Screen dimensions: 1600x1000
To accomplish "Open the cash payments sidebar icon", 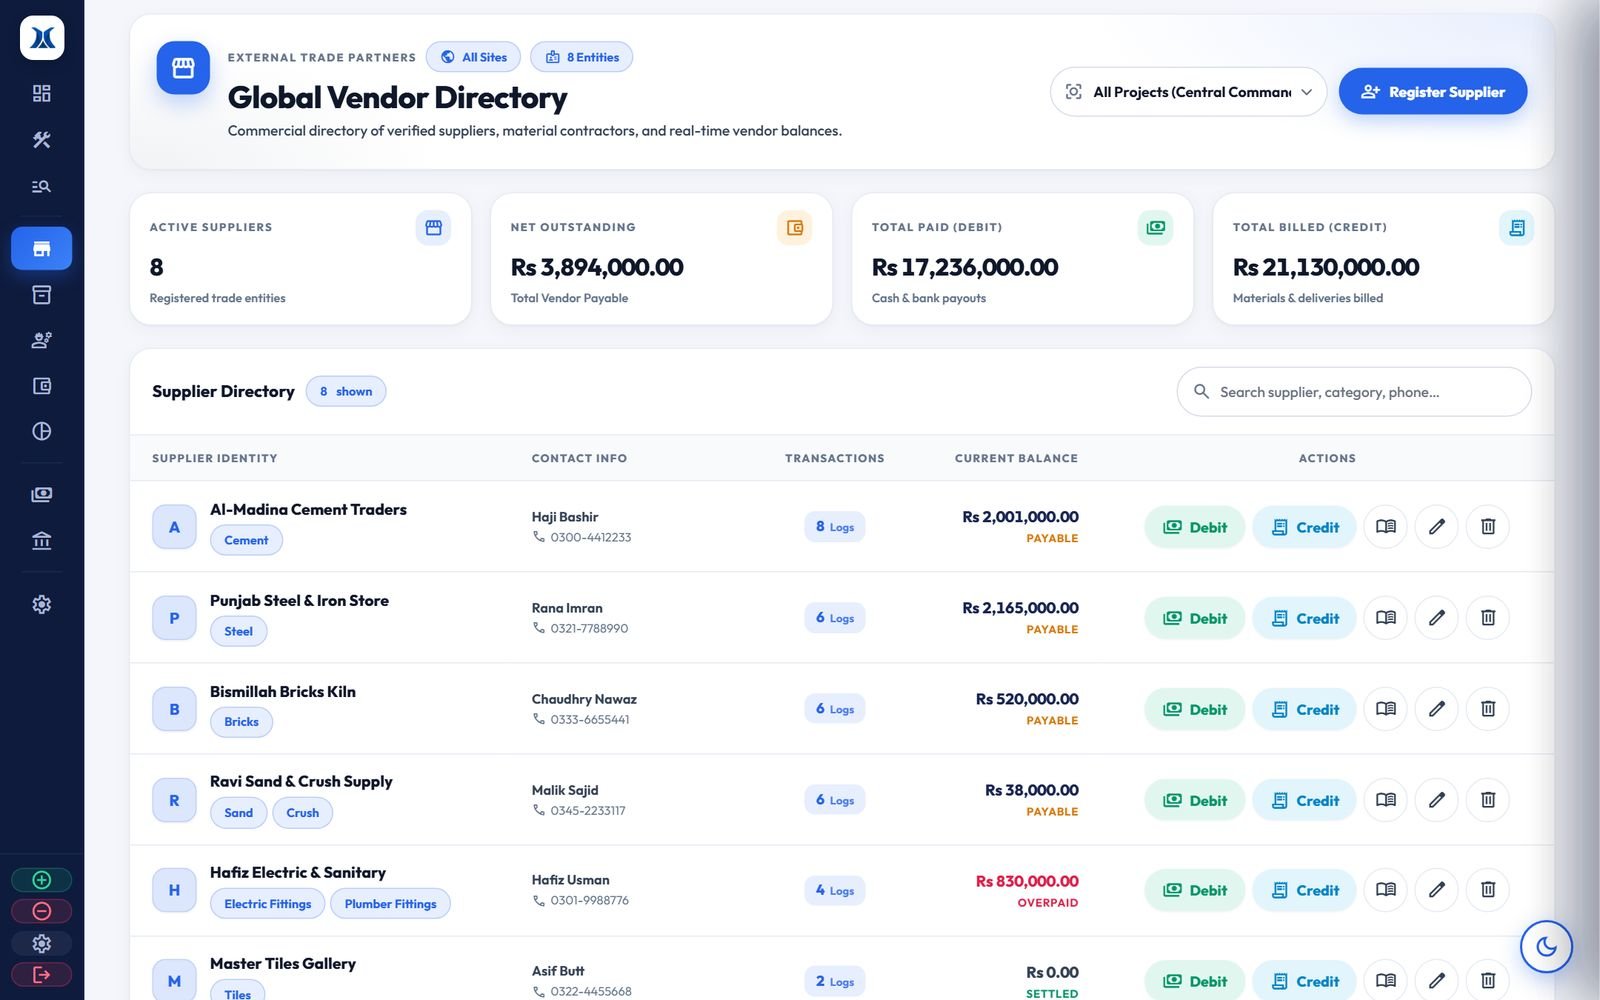I will (41, 494).
